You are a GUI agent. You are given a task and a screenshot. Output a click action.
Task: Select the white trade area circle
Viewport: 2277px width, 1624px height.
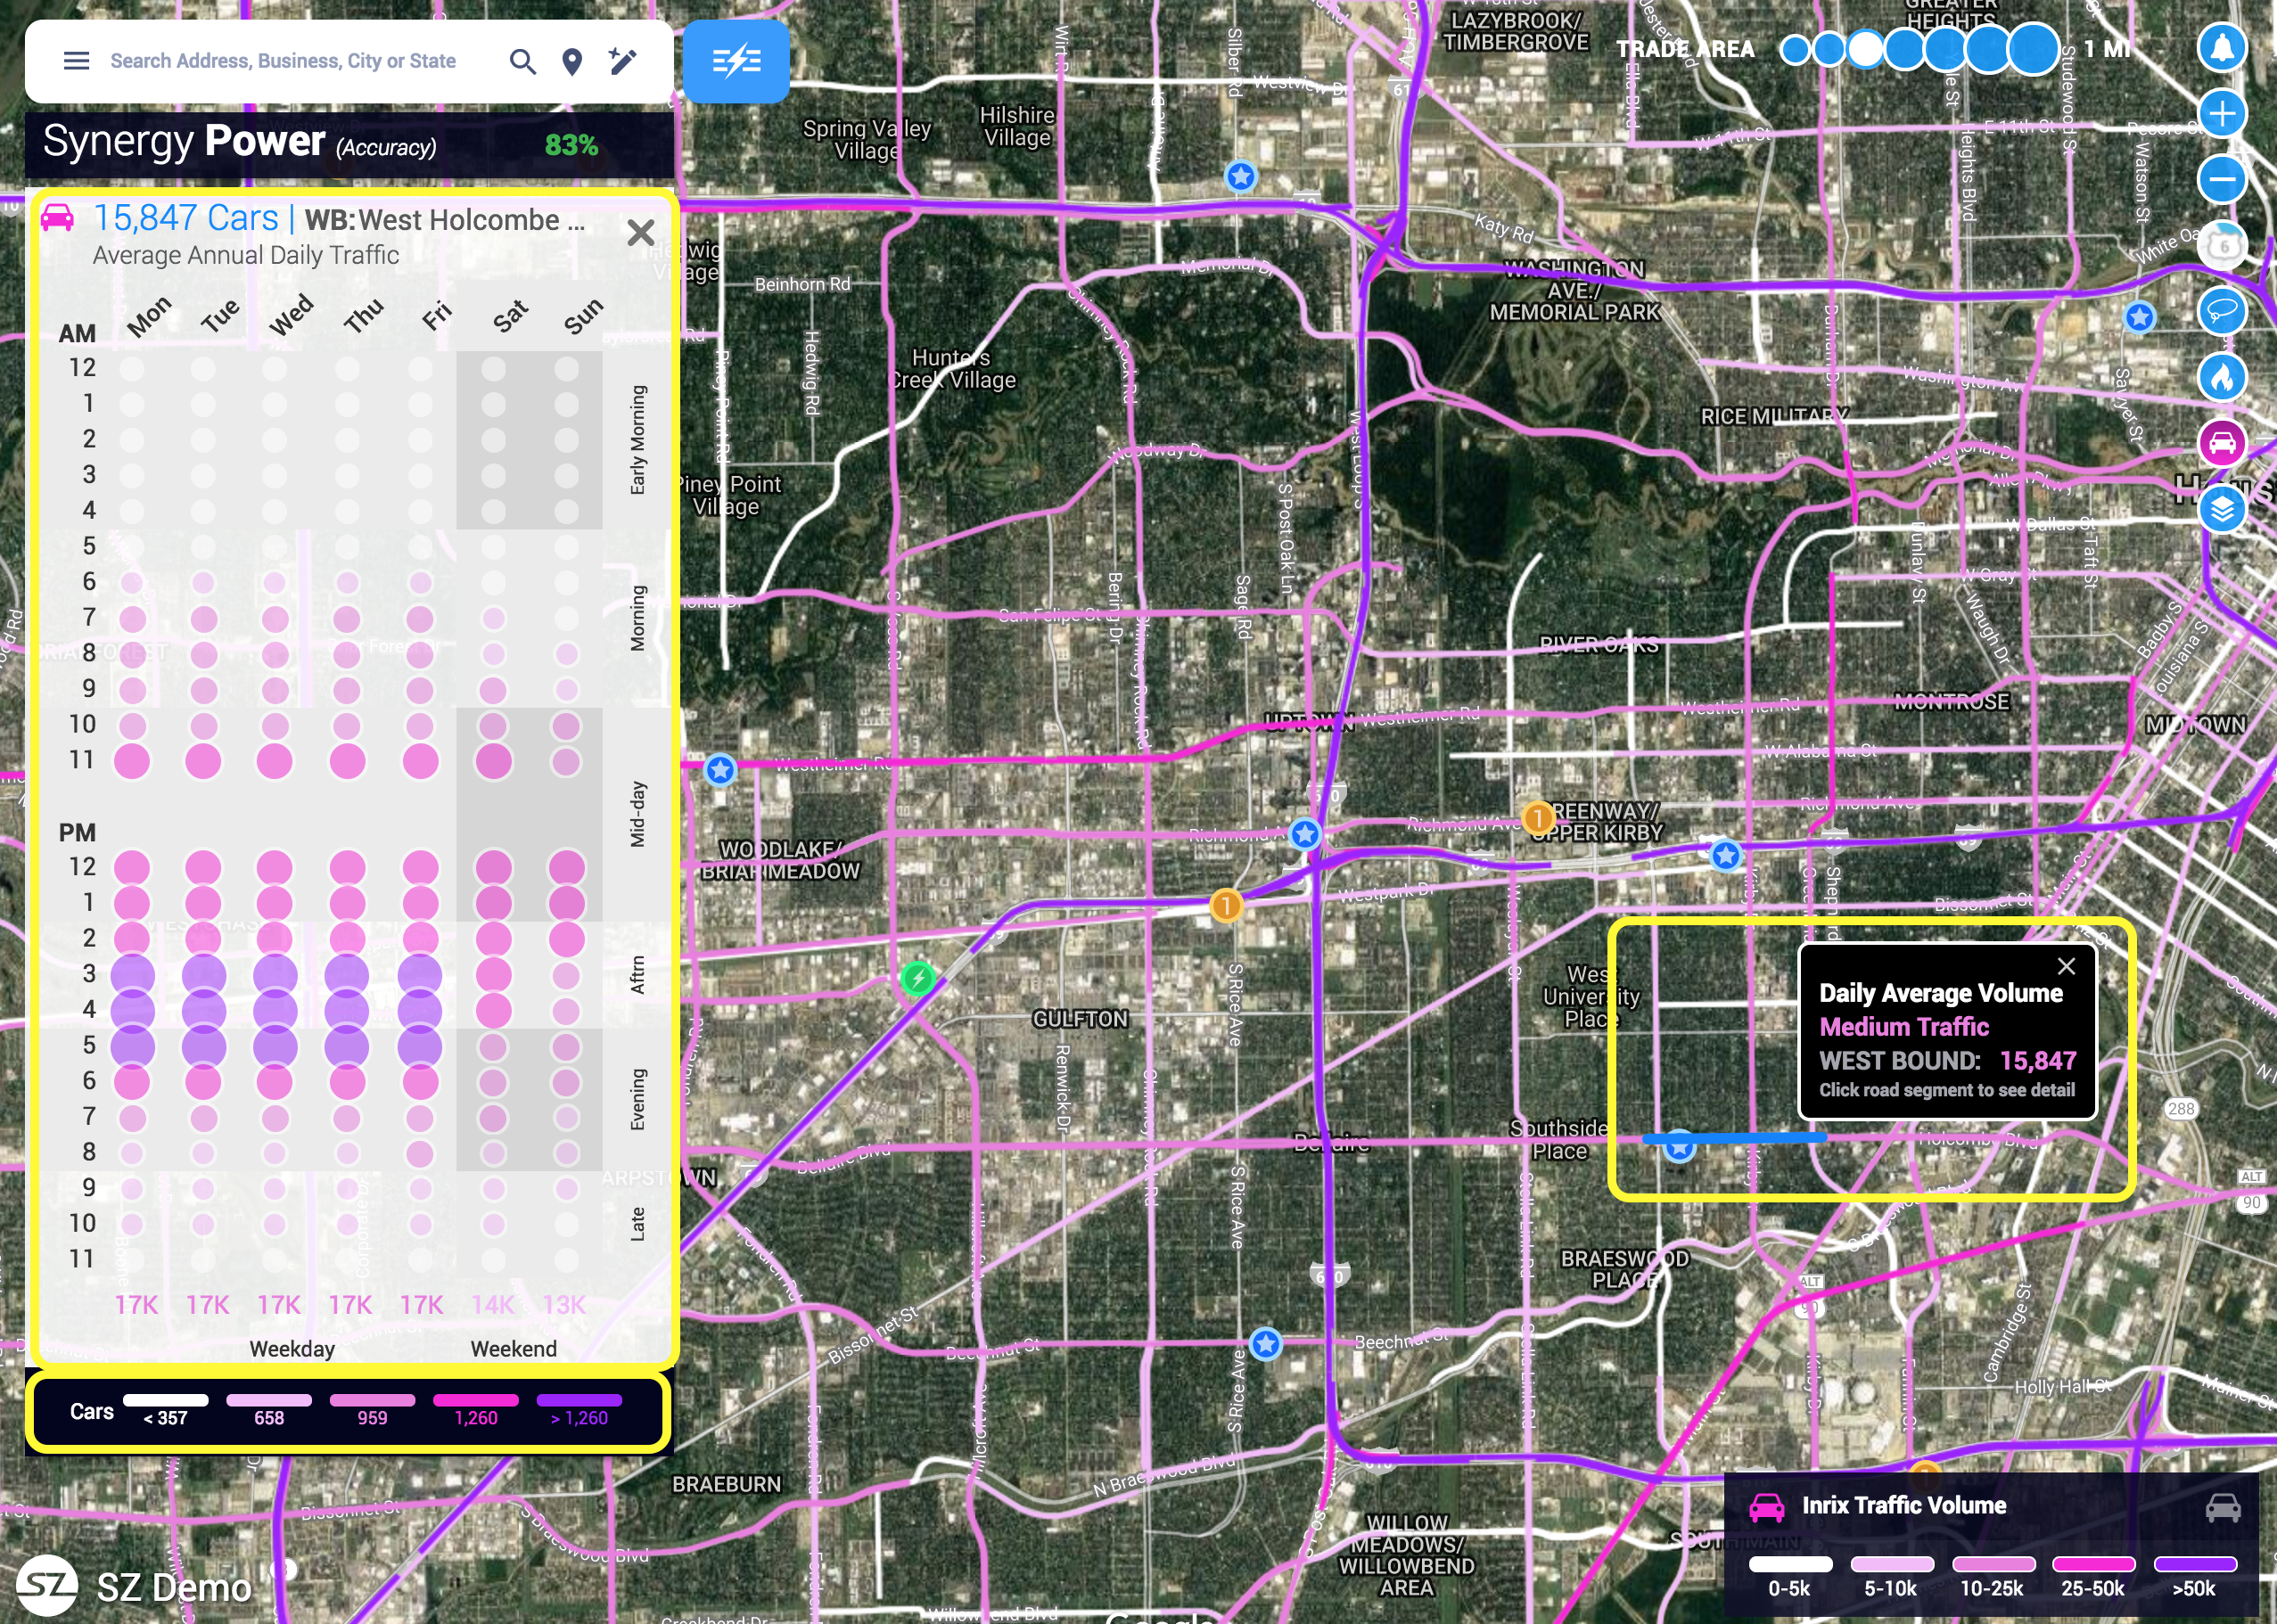[x=1865, y=48]
